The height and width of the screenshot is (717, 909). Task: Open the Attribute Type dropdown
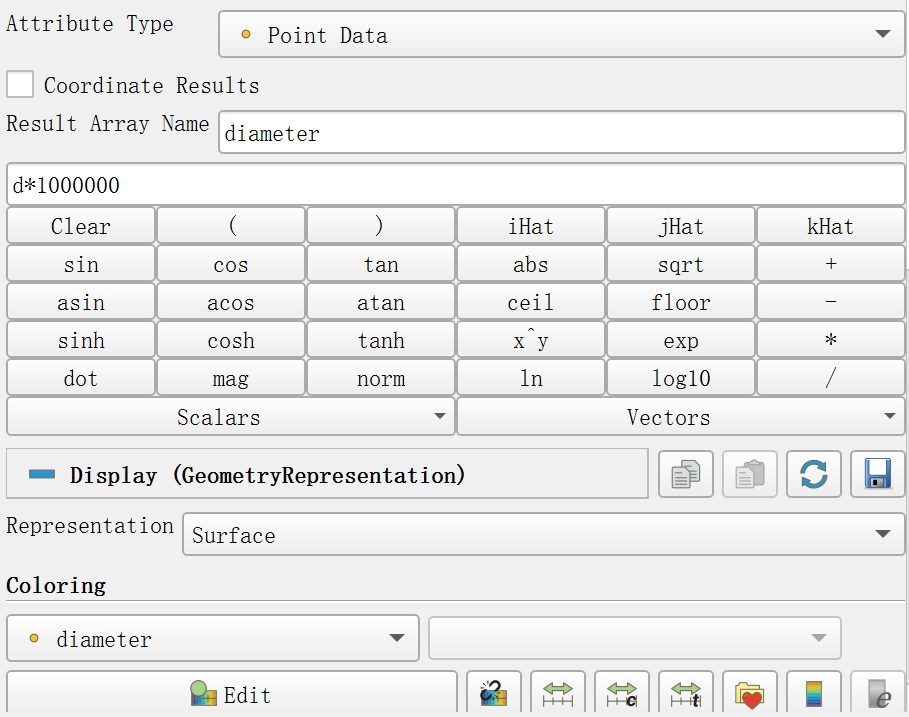(561, 34)
